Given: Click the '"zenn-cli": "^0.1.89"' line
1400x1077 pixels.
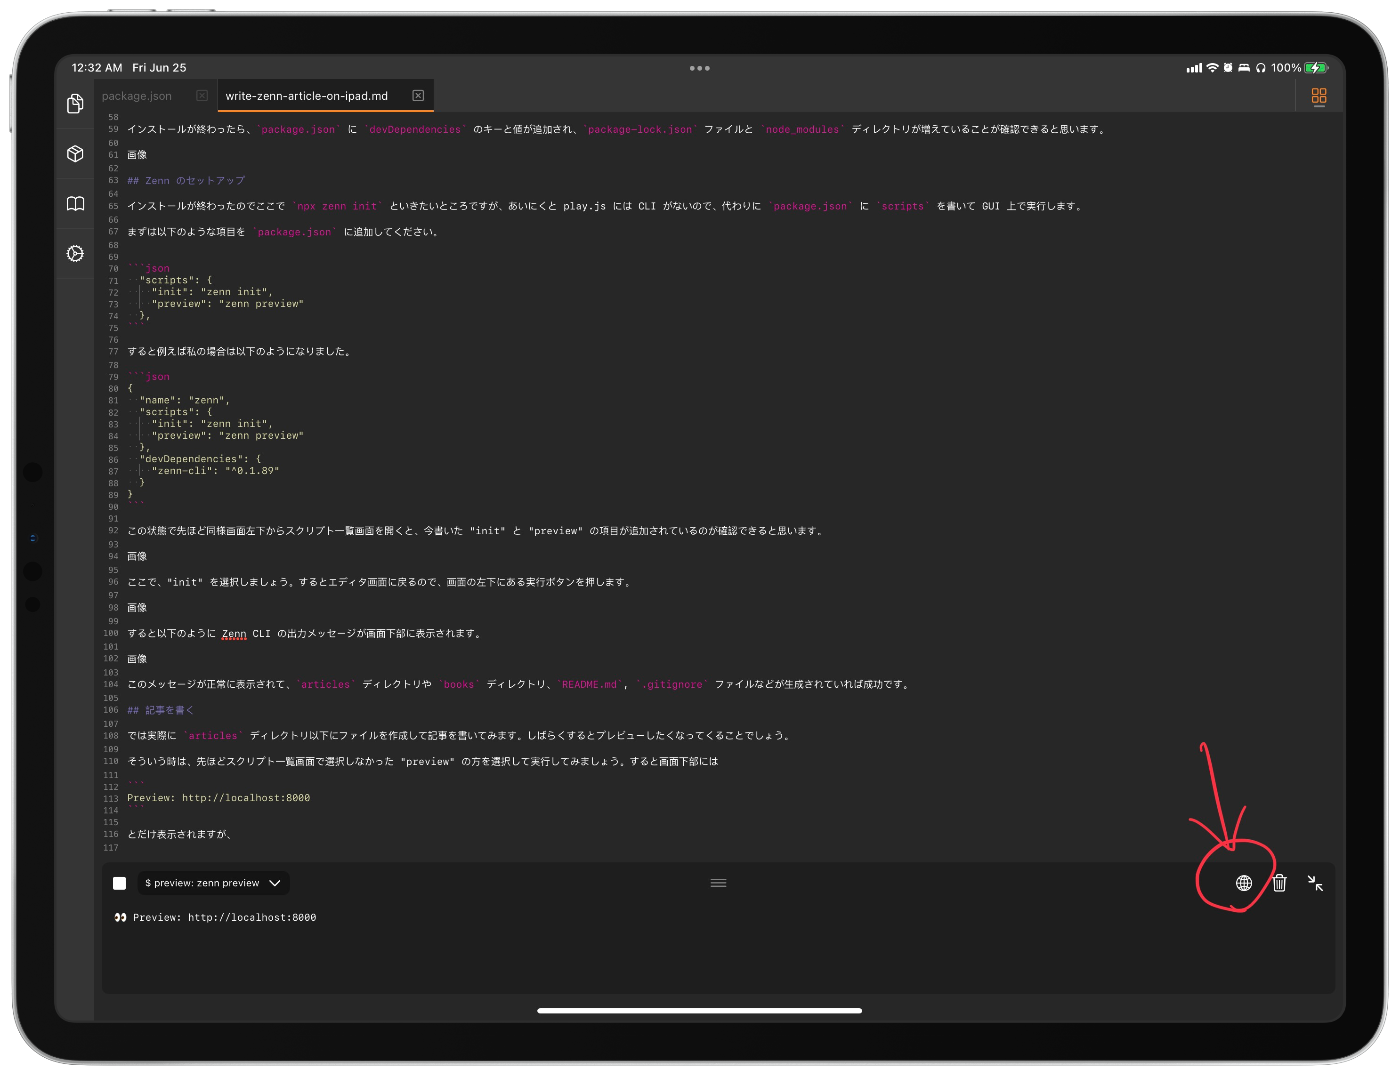Looking at the screenshot, I should (215, 471).
